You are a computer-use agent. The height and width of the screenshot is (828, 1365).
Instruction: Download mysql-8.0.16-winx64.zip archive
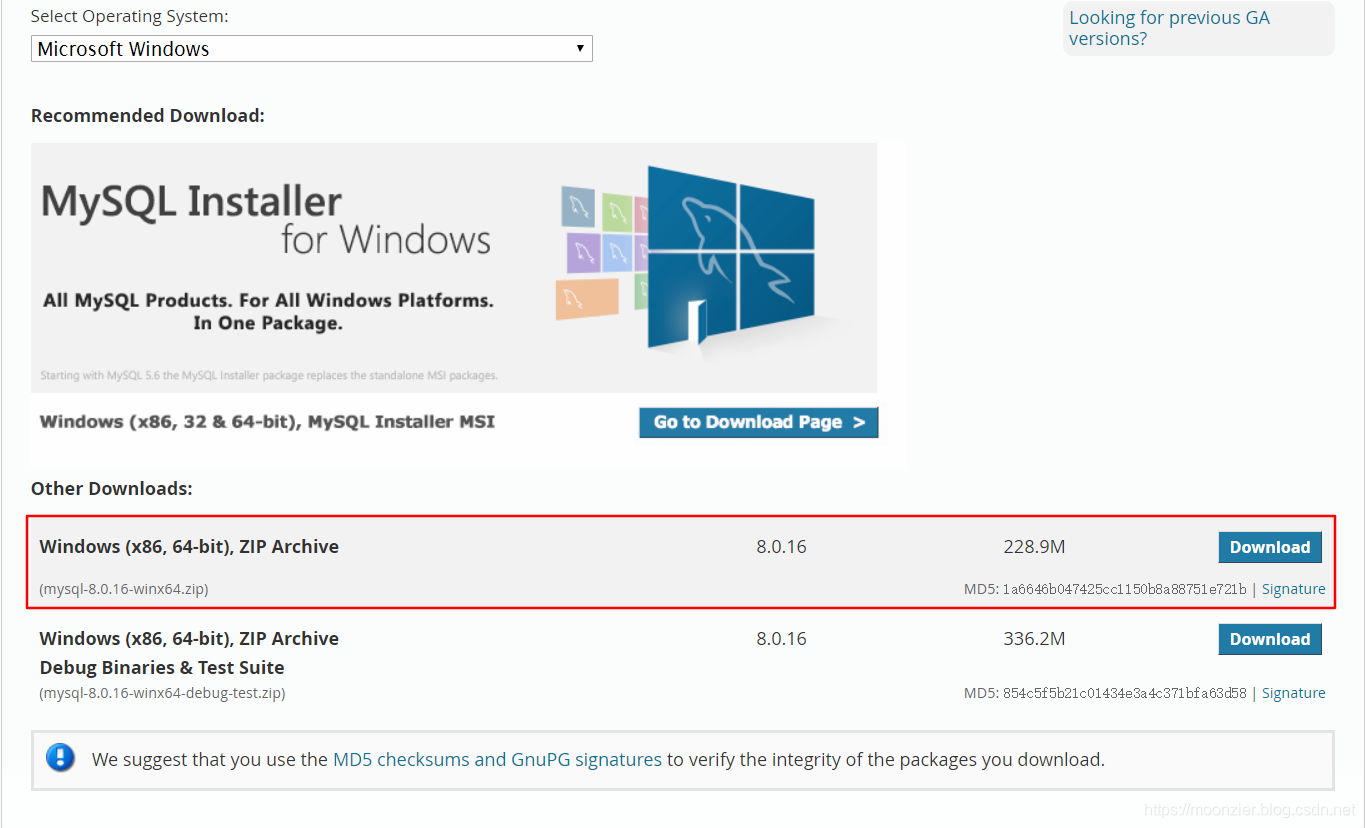1270,547
